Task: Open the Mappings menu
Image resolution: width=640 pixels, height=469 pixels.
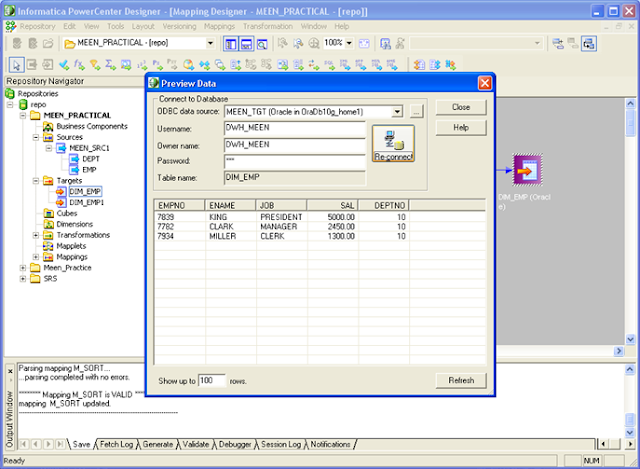Action: 219,27
